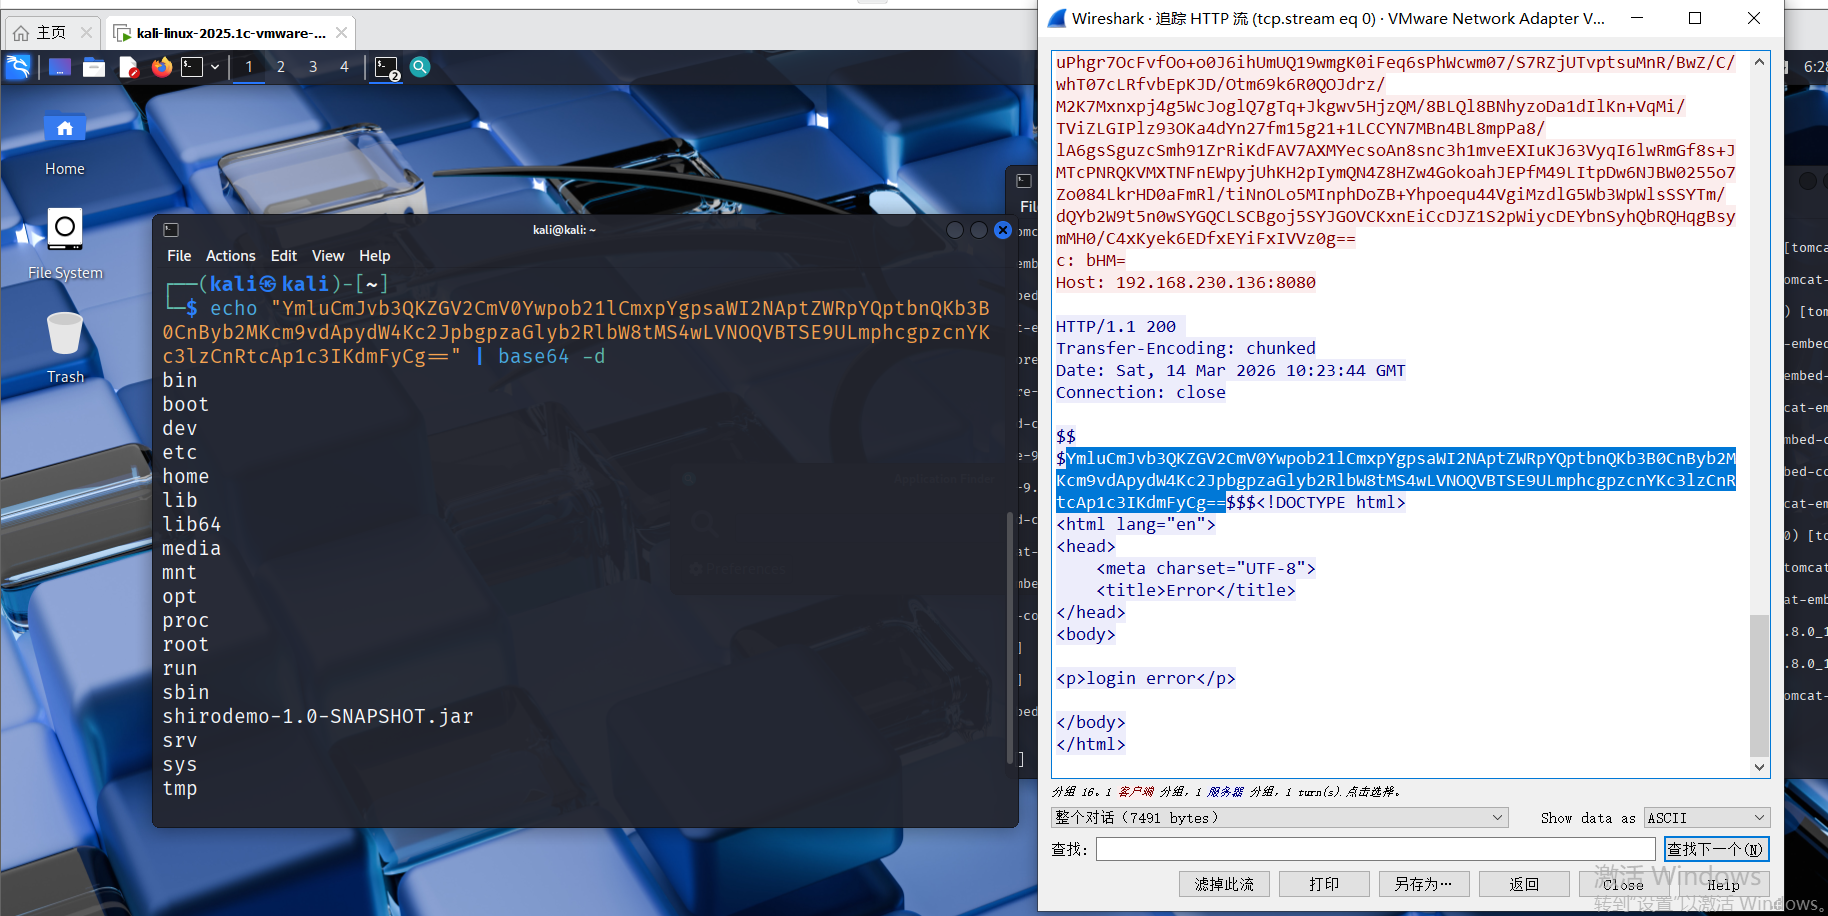
Task: Expand the terminal launcher dropdown arrow
Action: tap(215, 67)
